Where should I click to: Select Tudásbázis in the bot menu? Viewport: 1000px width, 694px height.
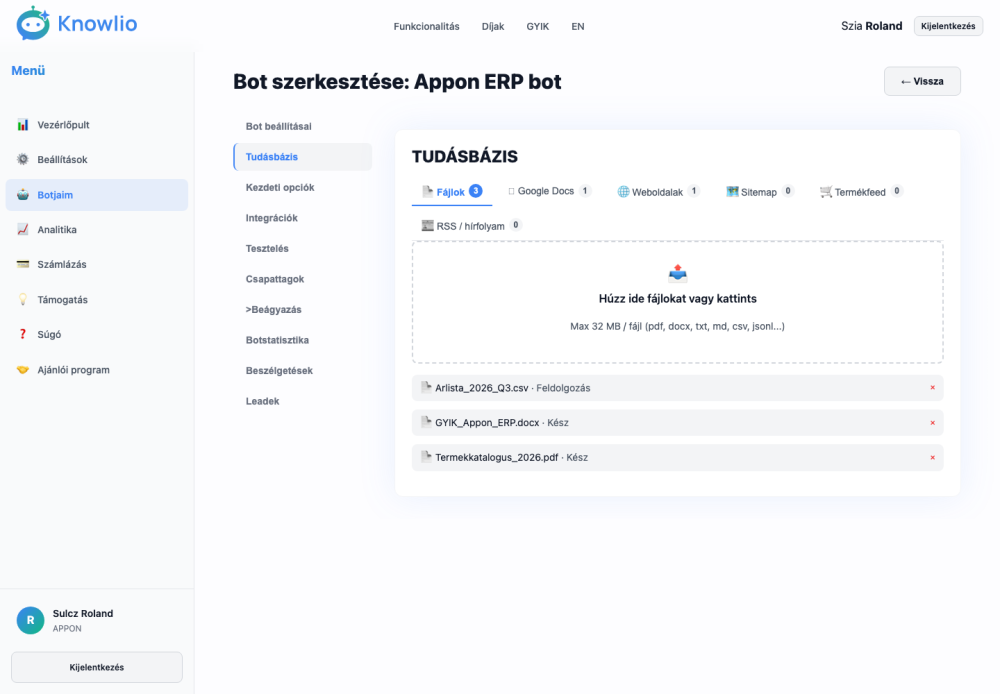click(x=303, y=157)
